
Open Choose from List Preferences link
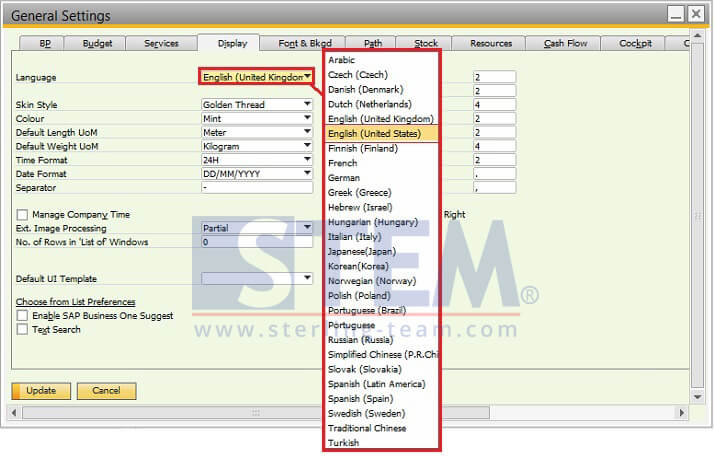pos(76,302)
